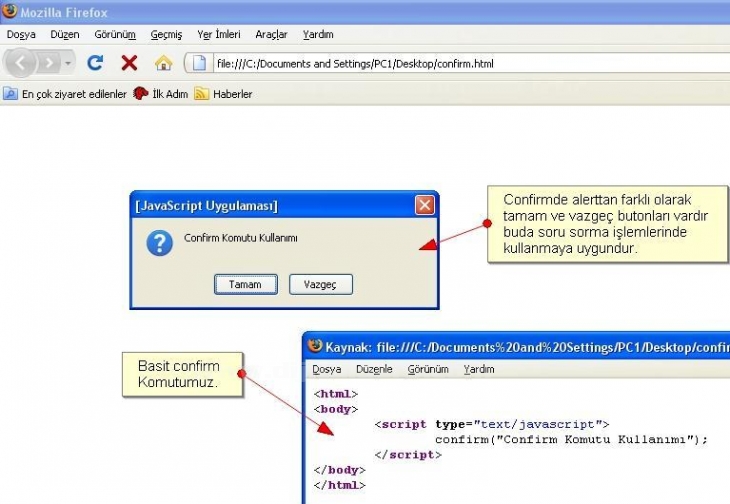Screen dimensions: 730x504
Task: Open Düzenle menu in source viewer
Action: point(374,369)
